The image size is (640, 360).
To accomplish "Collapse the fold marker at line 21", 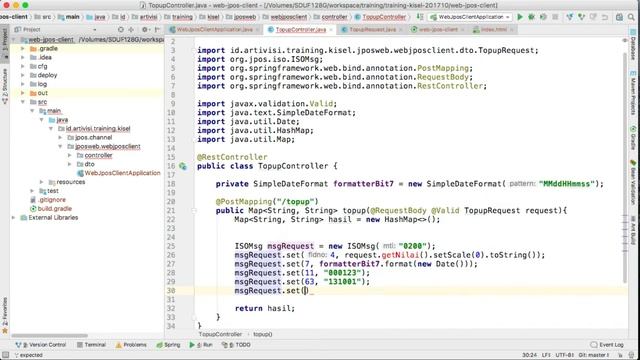I will (194, 211).
